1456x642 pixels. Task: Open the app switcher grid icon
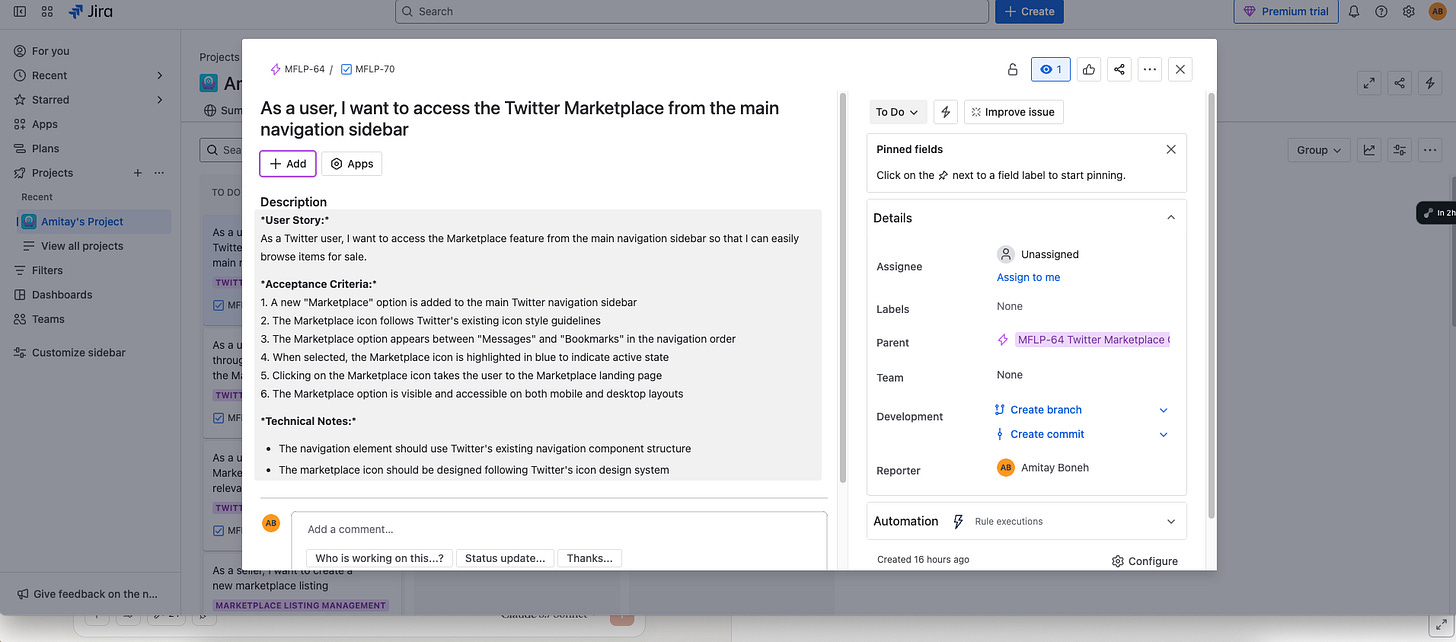coord(47,11)
